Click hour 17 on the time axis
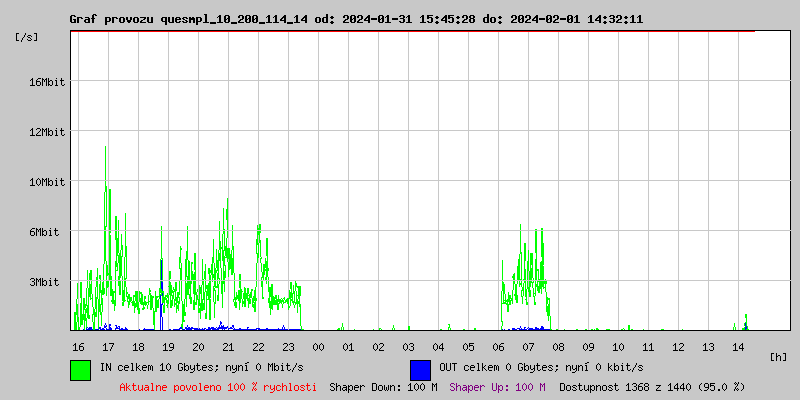Viewport: 800px width, 400px height. click(x=108, y=346)
